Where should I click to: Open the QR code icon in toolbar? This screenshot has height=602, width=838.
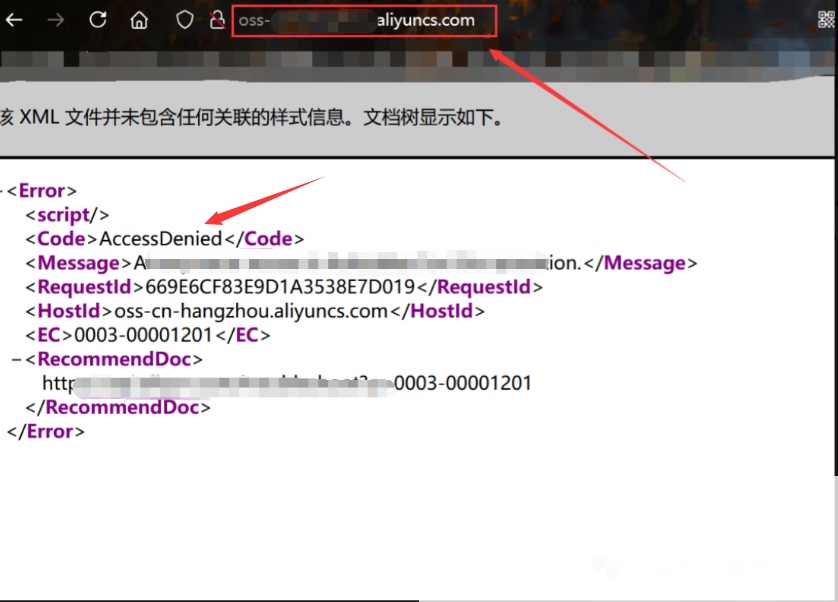tap(827, 20)
